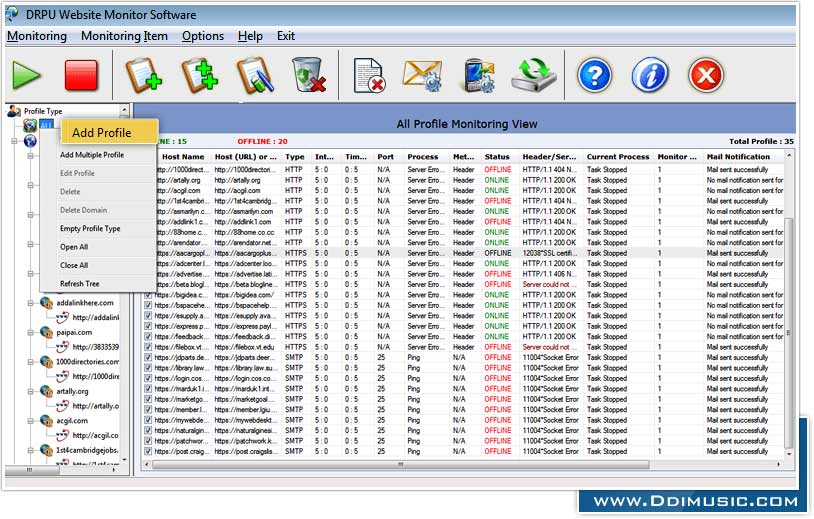Click the refresh drive icon with green arrows

pyautogui.click(x=534, y=75)
